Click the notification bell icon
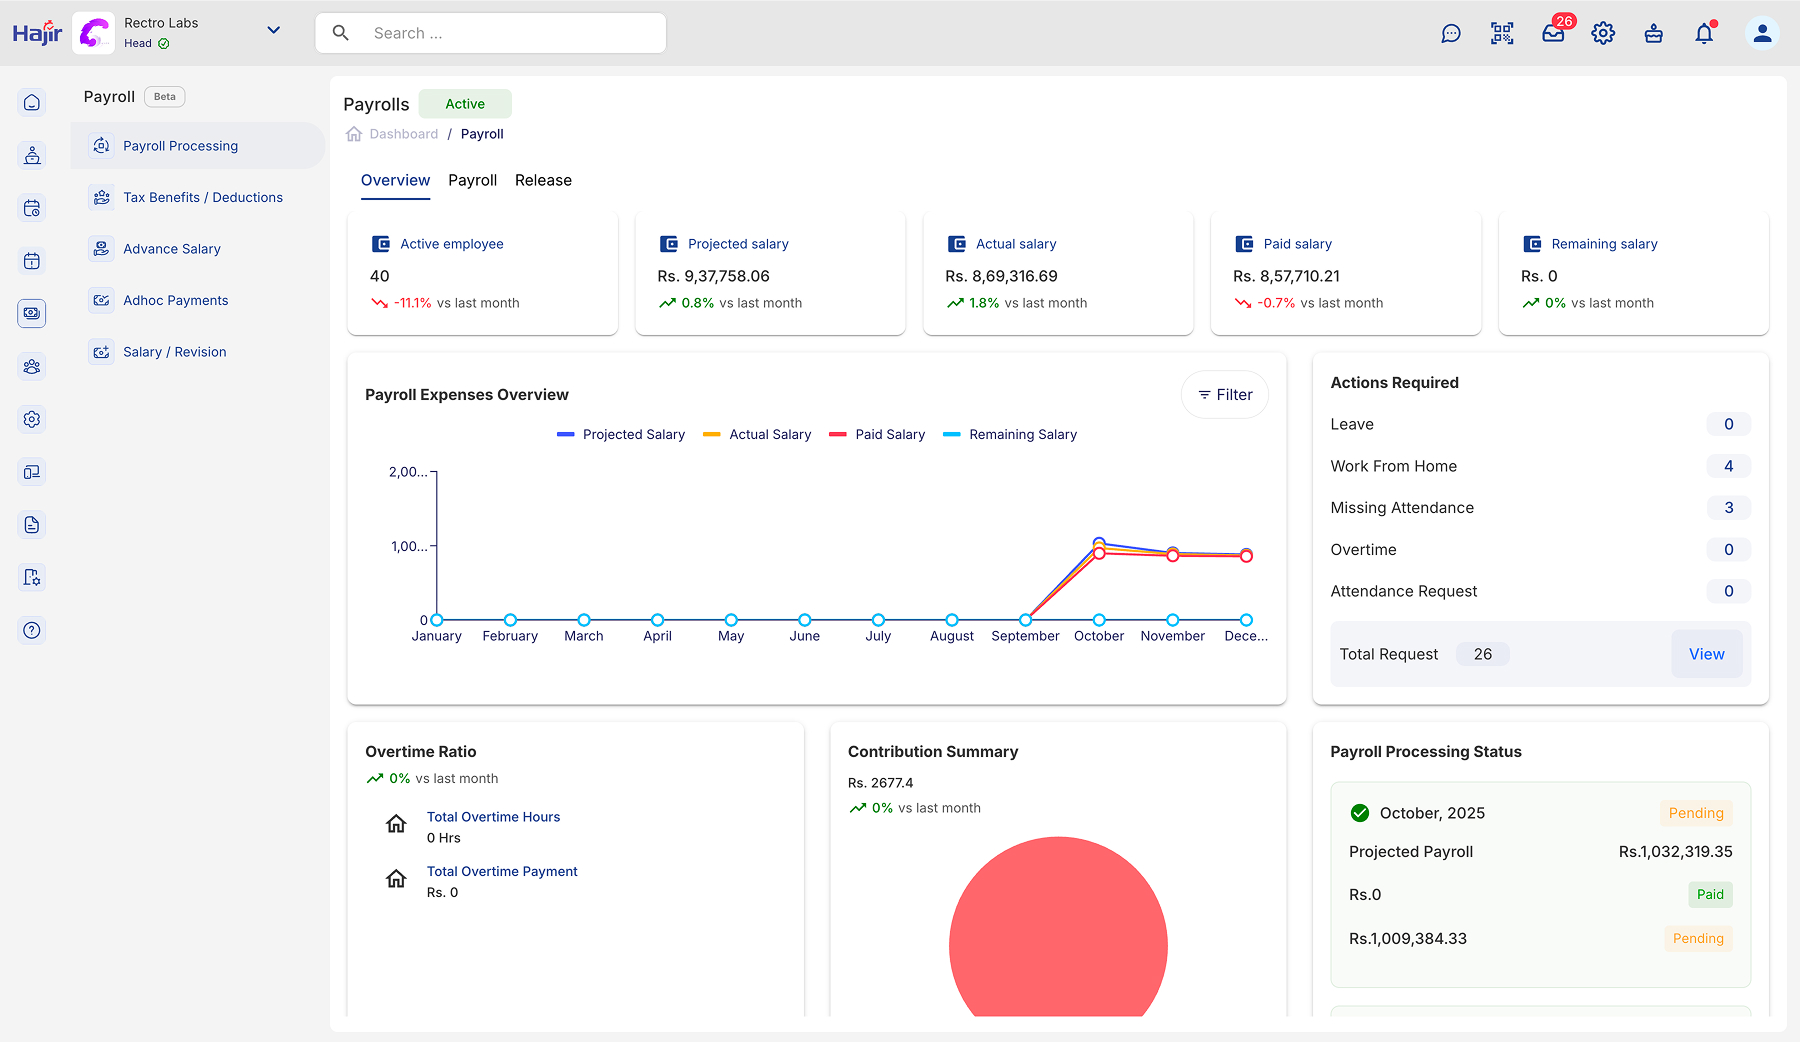 1704,34
